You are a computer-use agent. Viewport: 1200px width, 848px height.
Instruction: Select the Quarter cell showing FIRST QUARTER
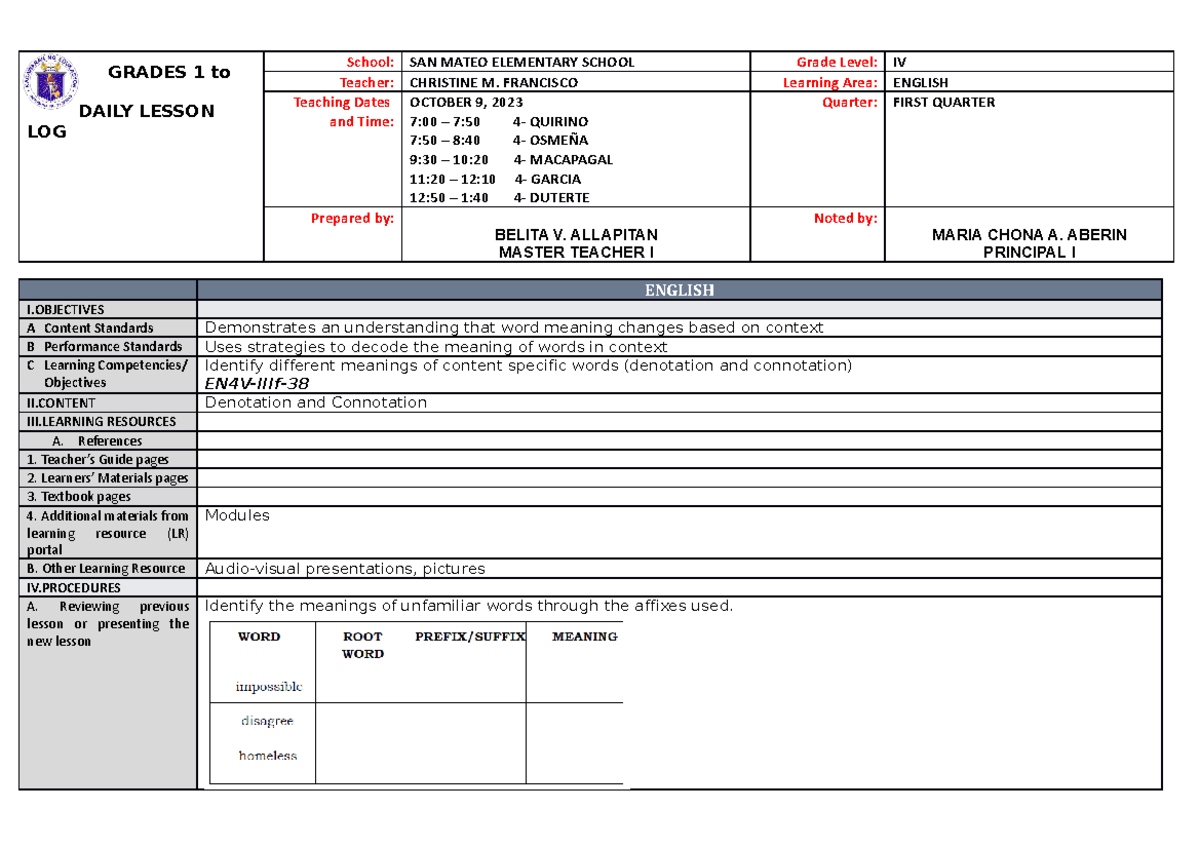click(941, 102)
